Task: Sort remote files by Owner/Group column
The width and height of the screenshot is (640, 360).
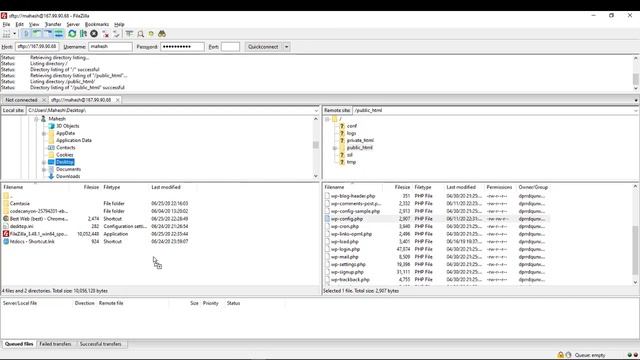Action: click(533, 187)
